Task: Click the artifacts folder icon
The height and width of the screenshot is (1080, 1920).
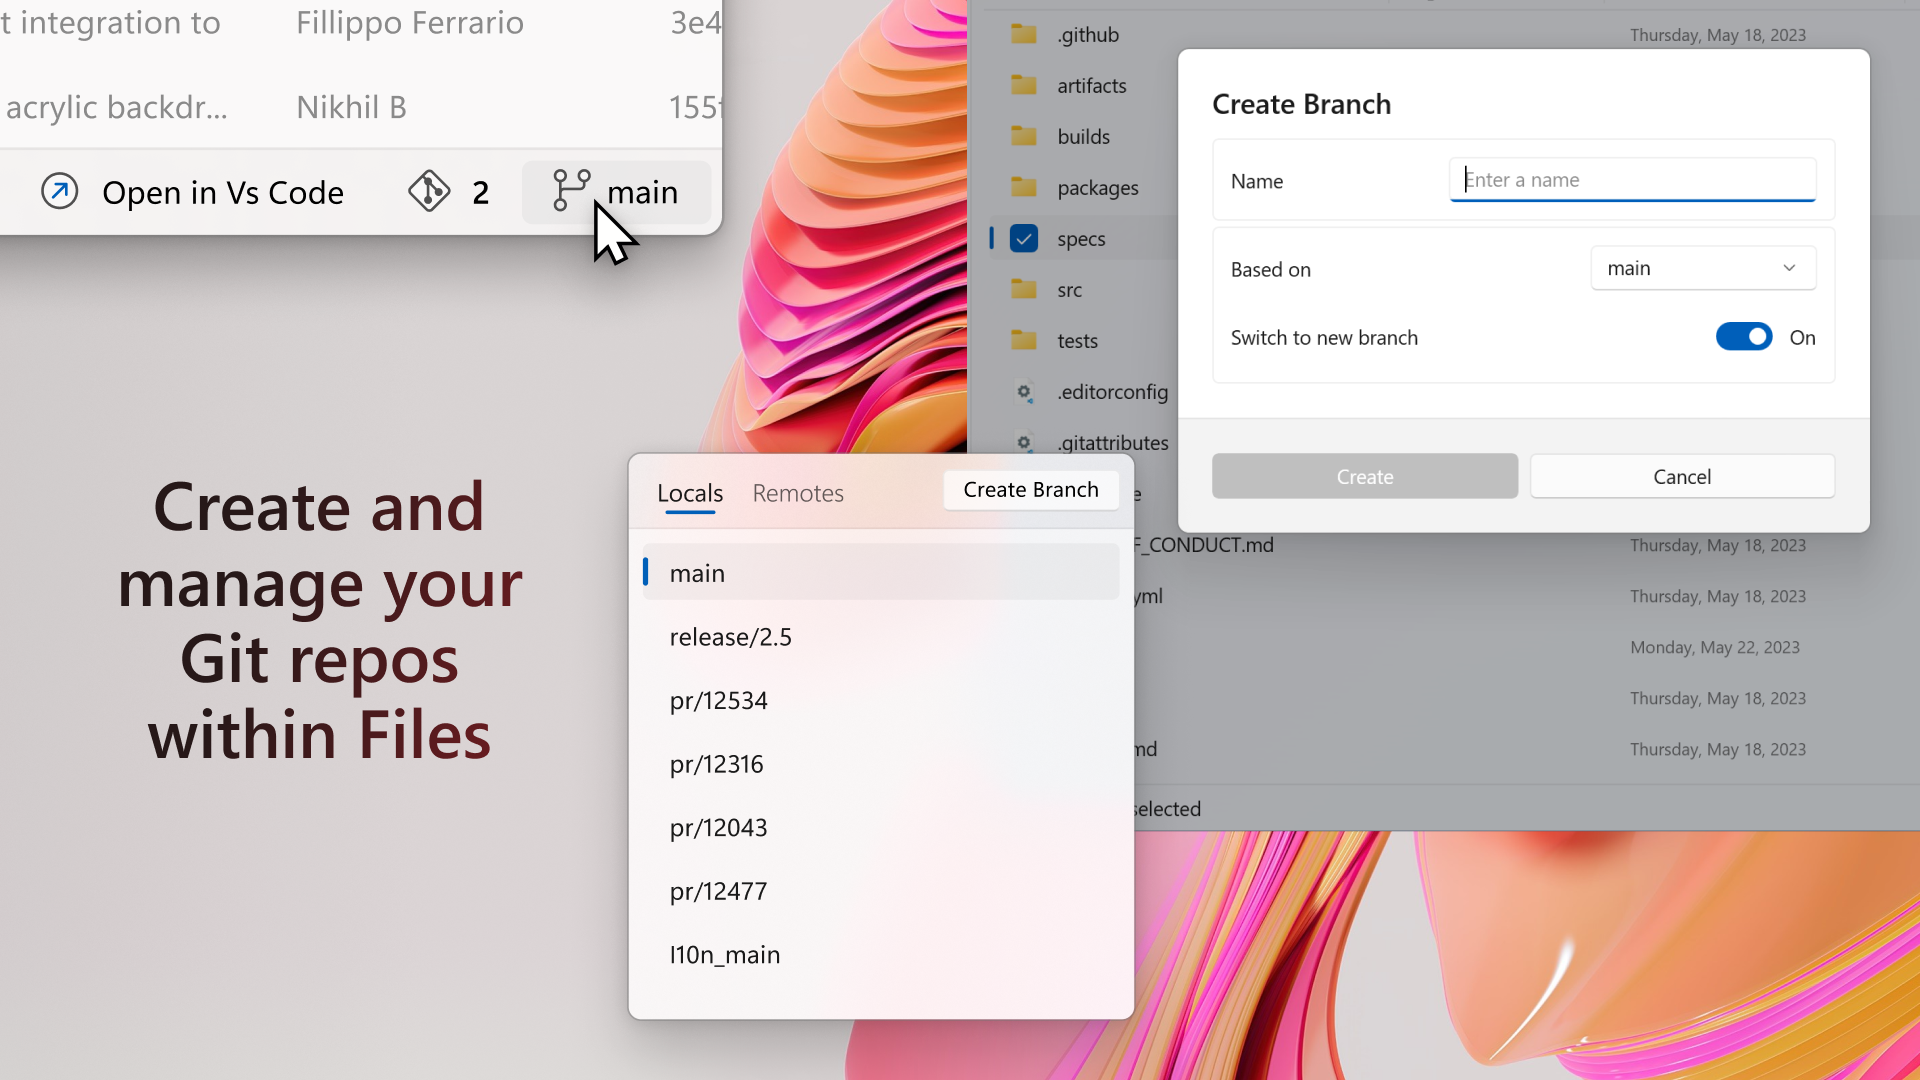Action: click(x=1023, y=86)
